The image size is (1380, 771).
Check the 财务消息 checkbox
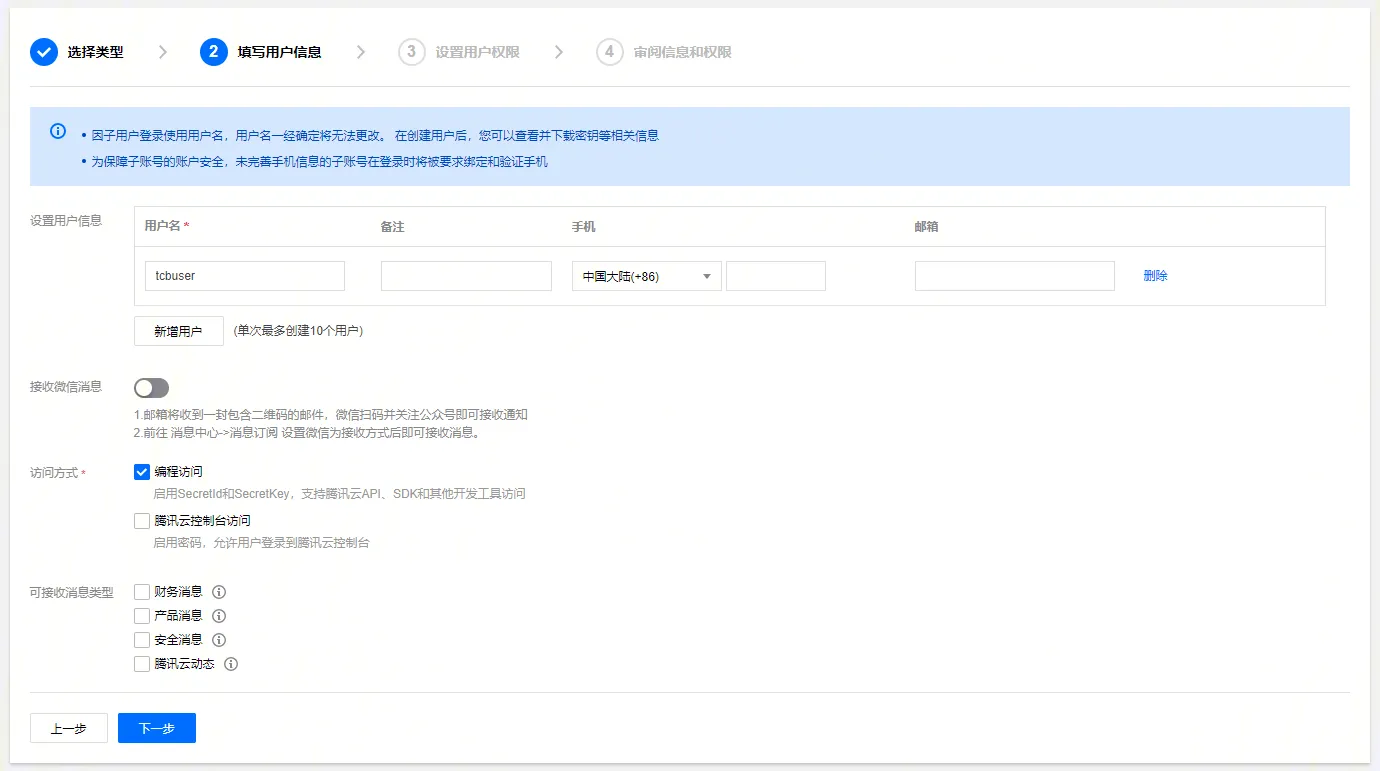[x=142, y=592]
